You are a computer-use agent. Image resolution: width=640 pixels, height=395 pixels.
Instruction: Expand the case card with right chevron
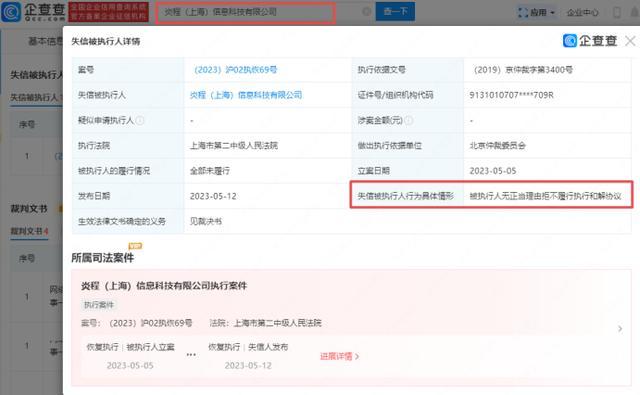click(620, 328)
